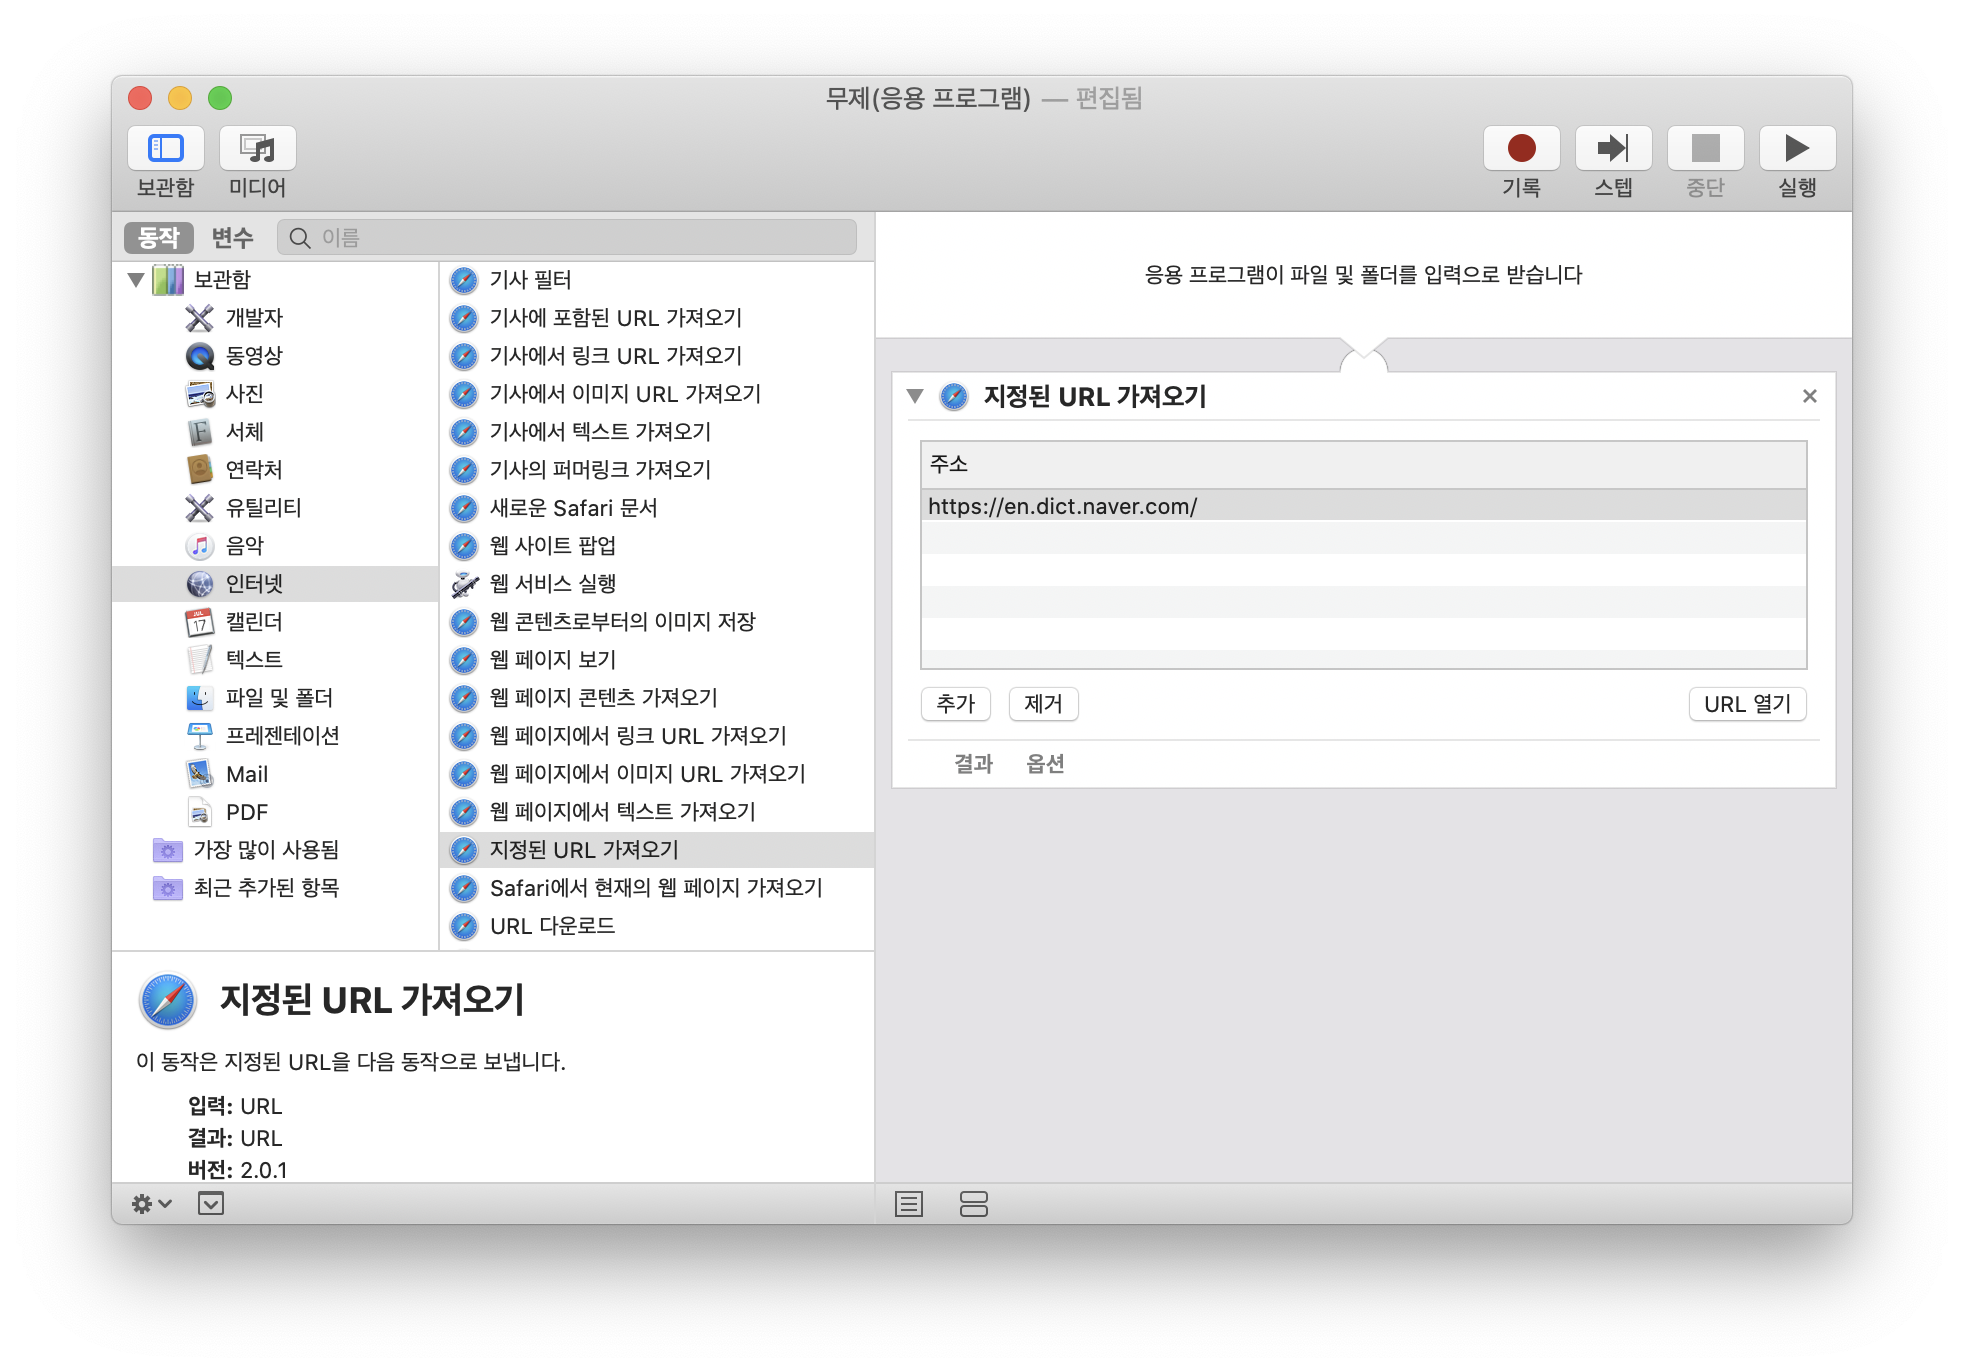Image resolution: width=1964 pixels, height=1372 pixels.
Task: Click the Record (기록) button
Action: (1521, 149)
